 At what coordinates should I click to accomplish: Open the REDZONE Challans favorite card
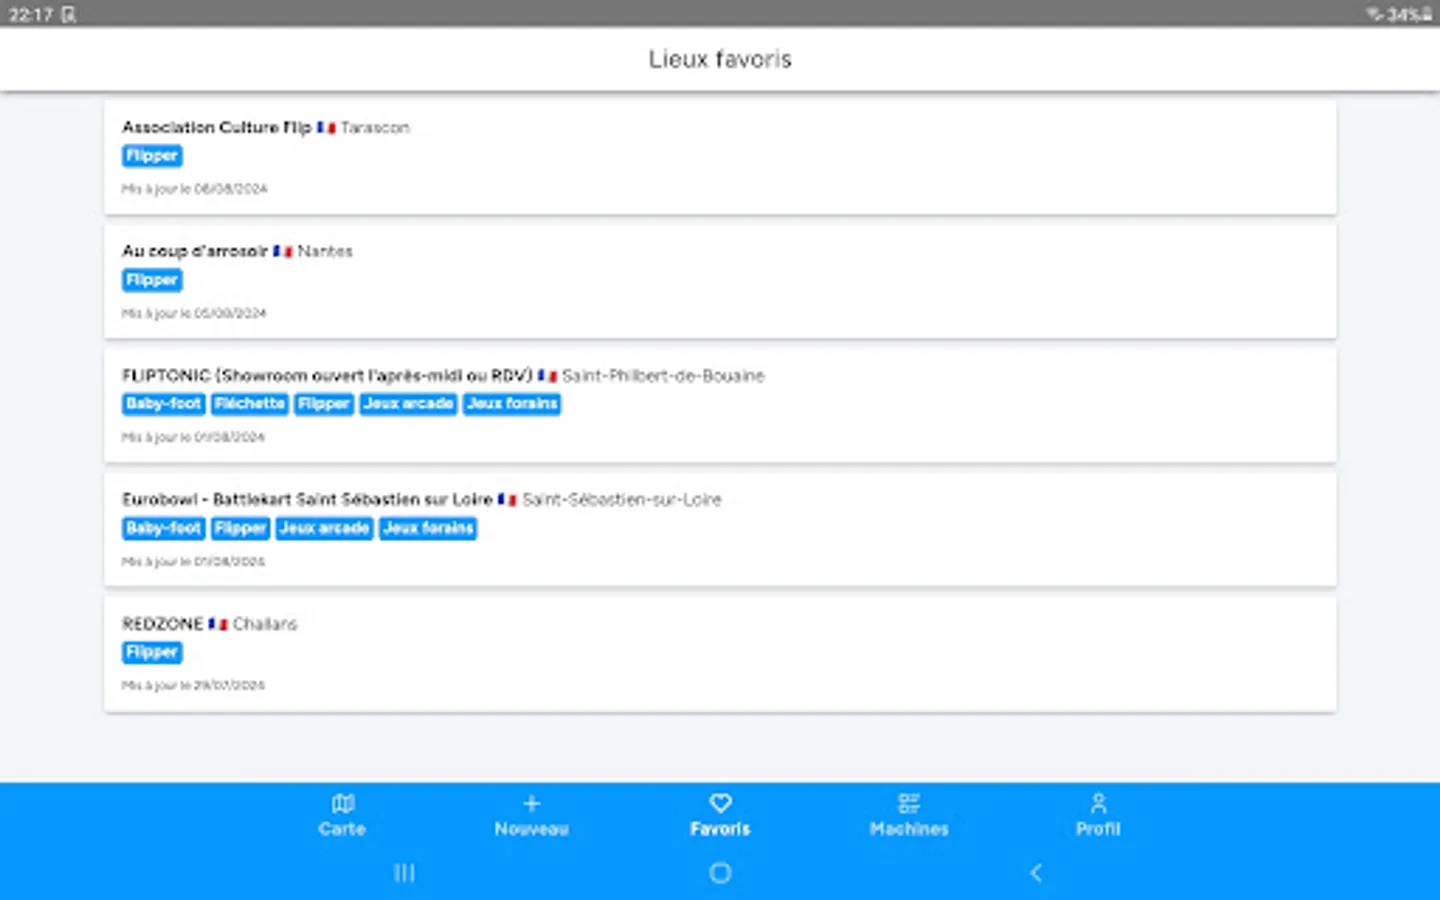(720, 653)
